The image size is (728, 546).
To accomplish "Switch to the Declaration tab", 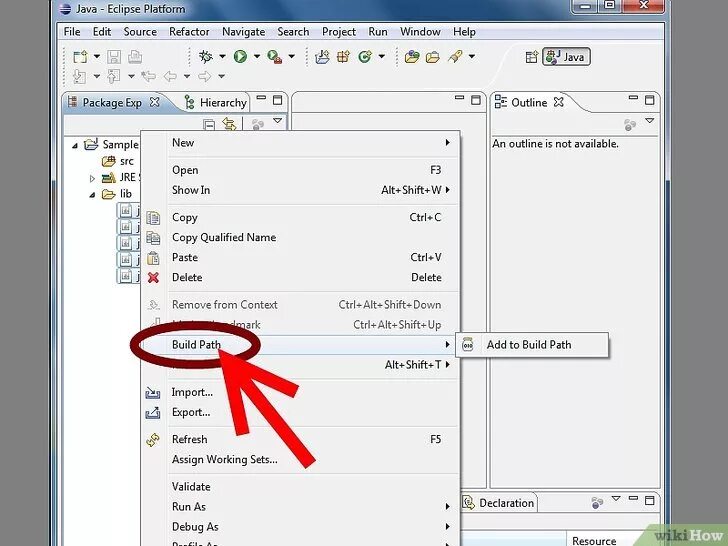I will [499, 503].
